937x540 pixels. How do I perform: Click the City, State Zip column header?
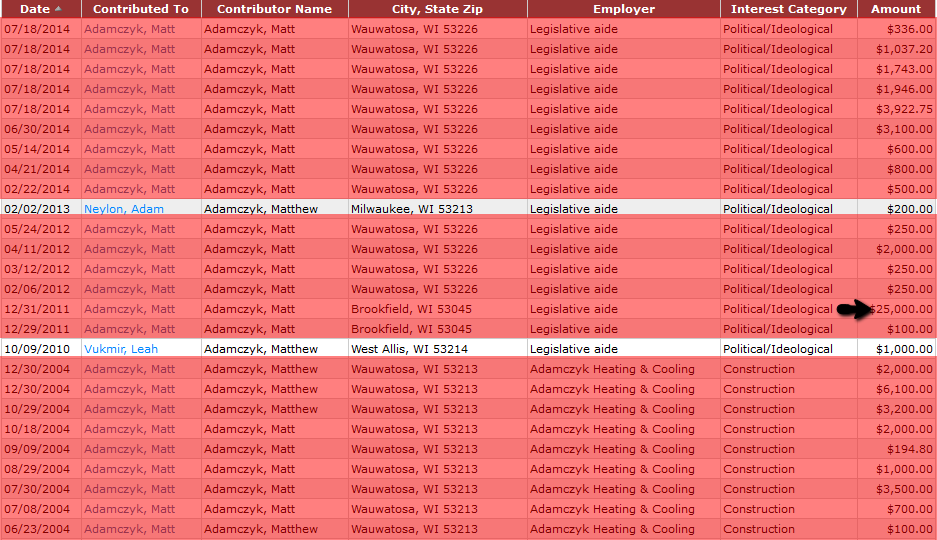[437, 9]
